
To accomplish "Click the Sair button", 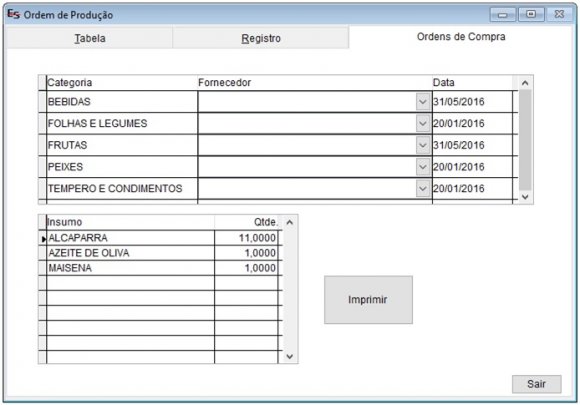I will click(x=536, y=384).
